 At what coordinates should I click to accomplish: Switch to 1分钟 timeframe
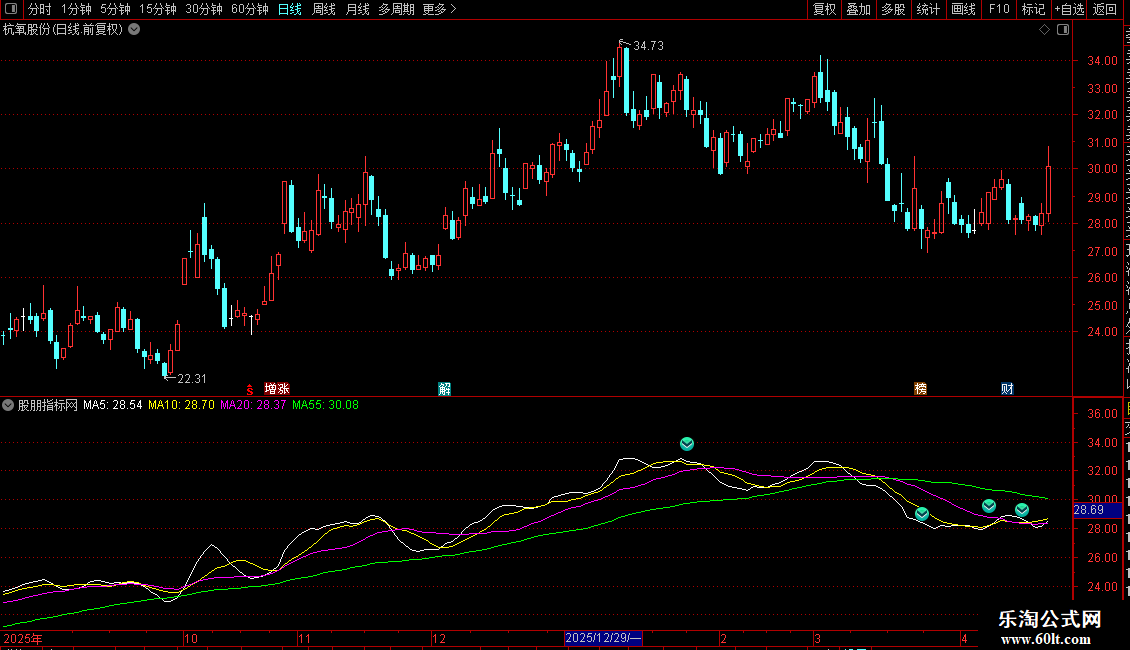(76, 9)
